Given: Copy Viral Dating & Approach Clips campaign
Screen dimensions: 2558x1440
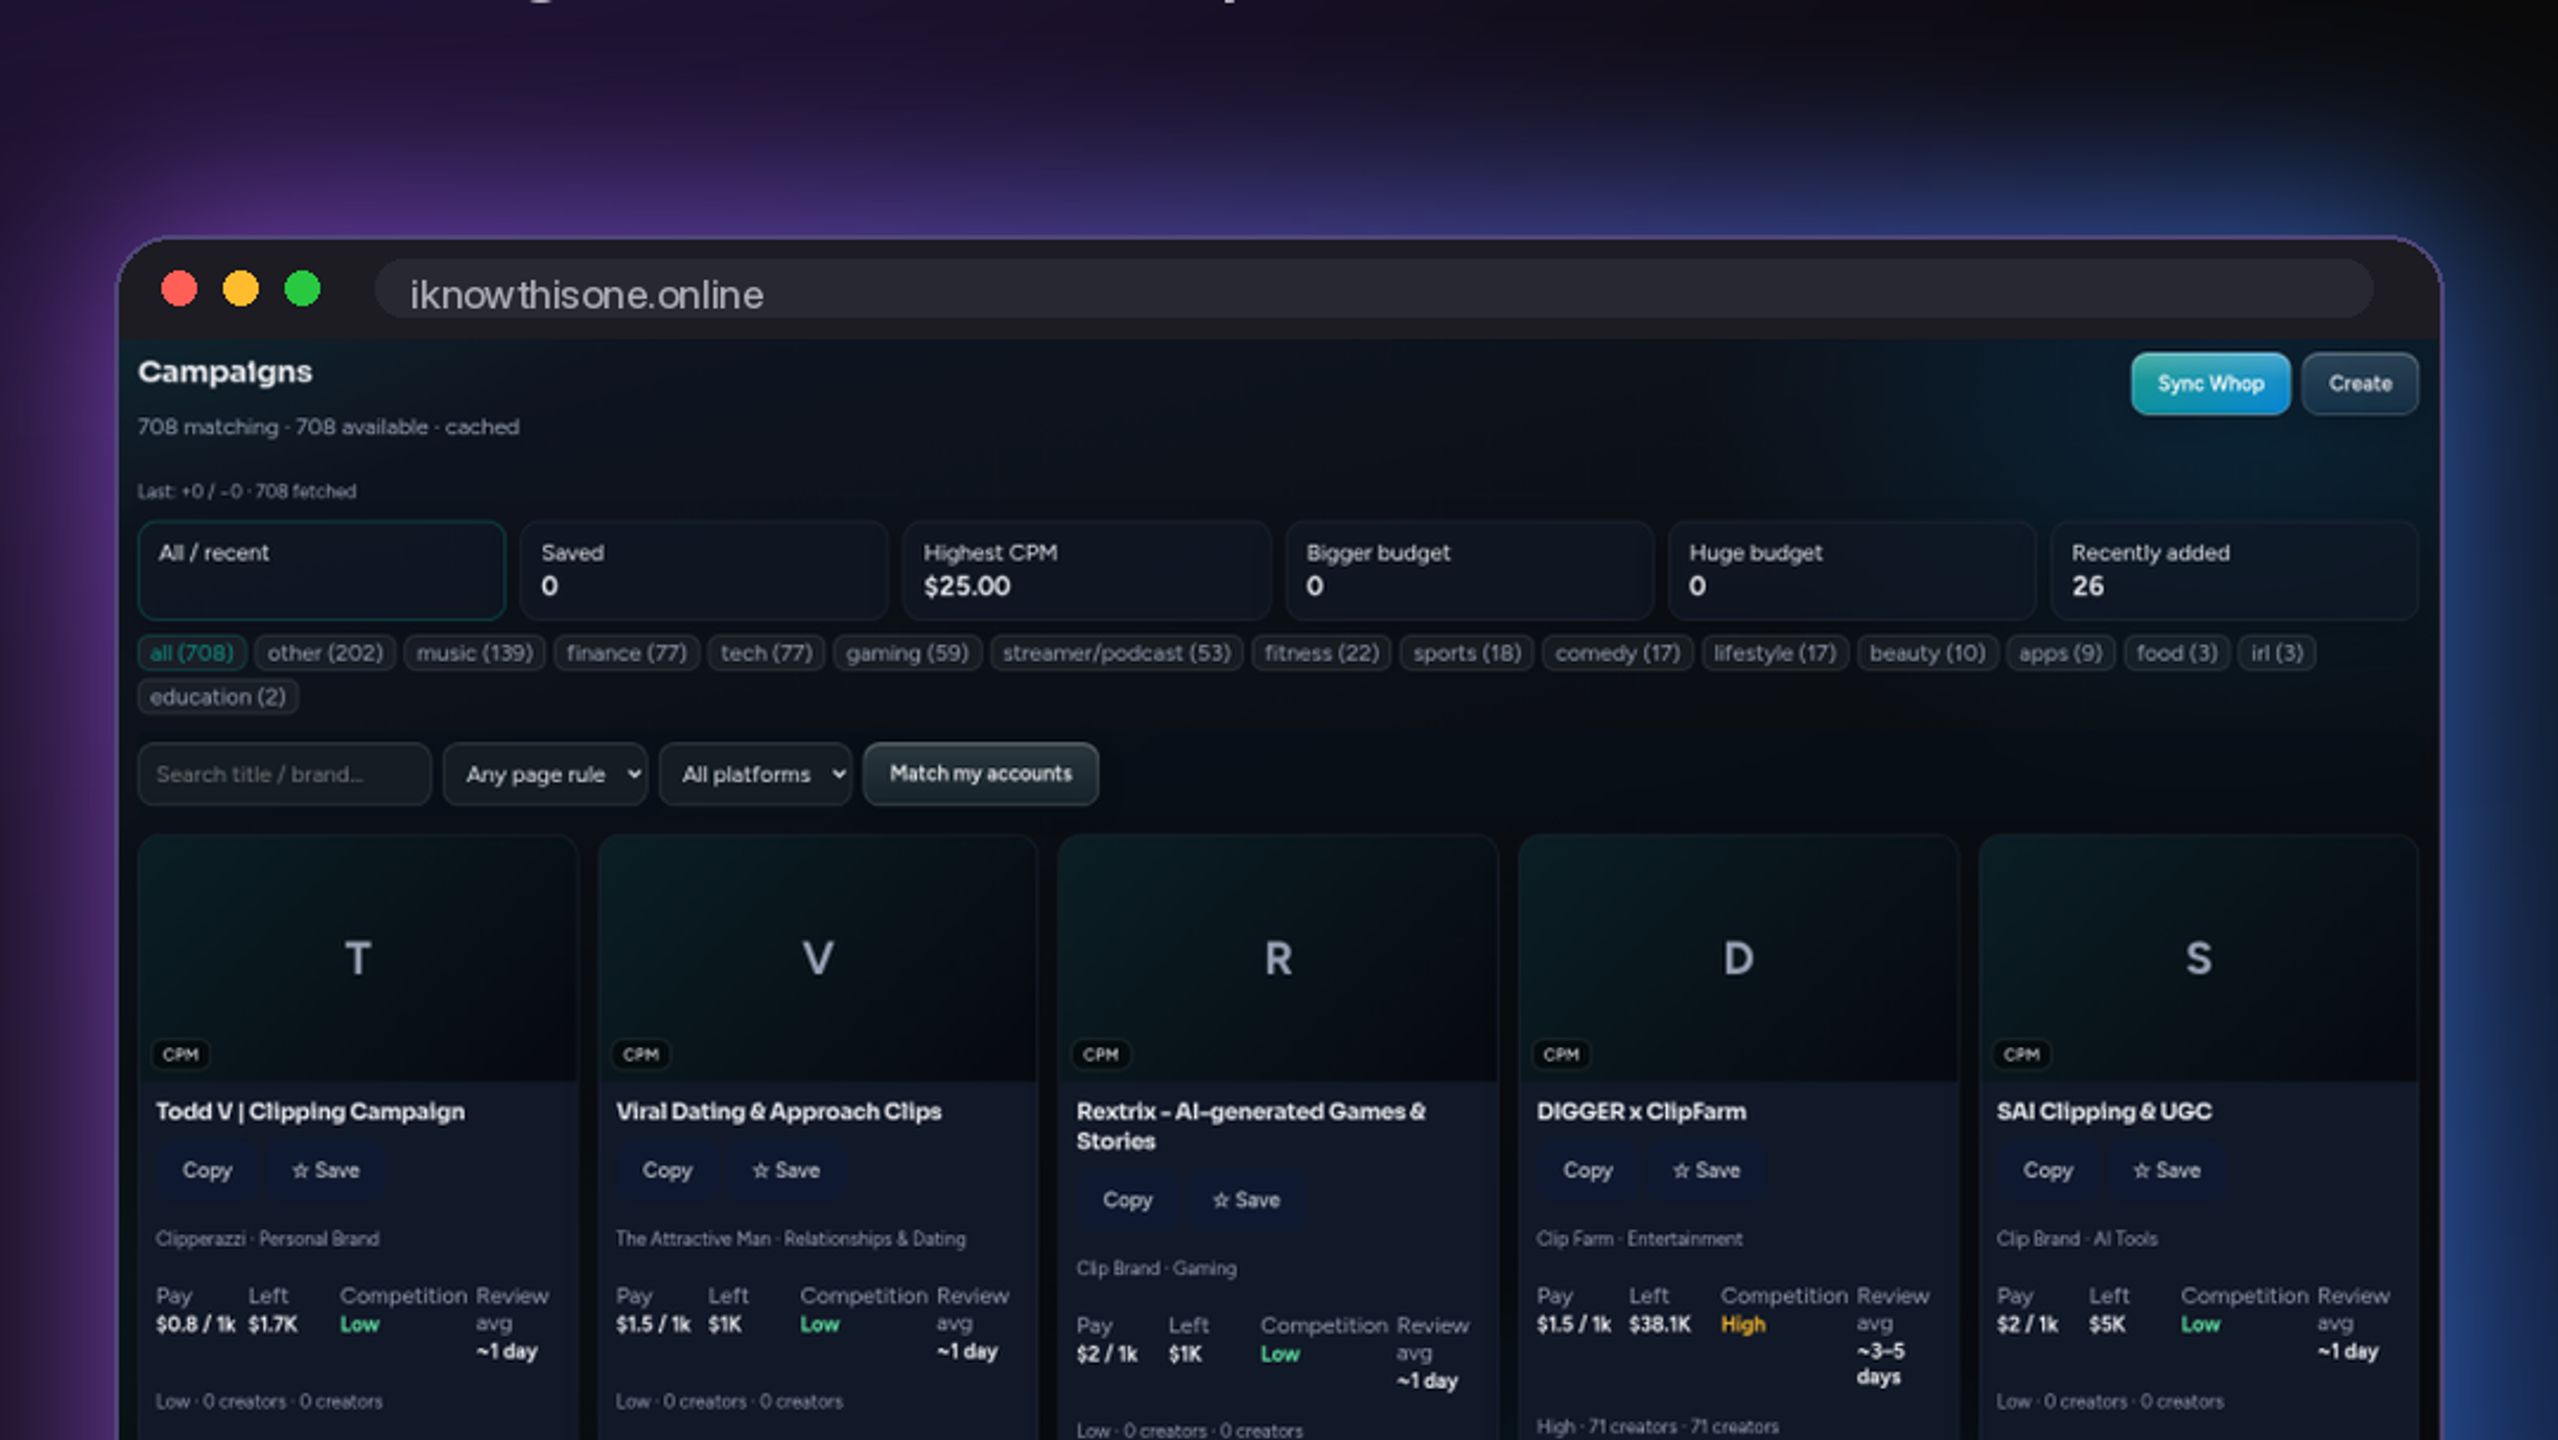Looking at the screenshot, I should pos(667,1170).
